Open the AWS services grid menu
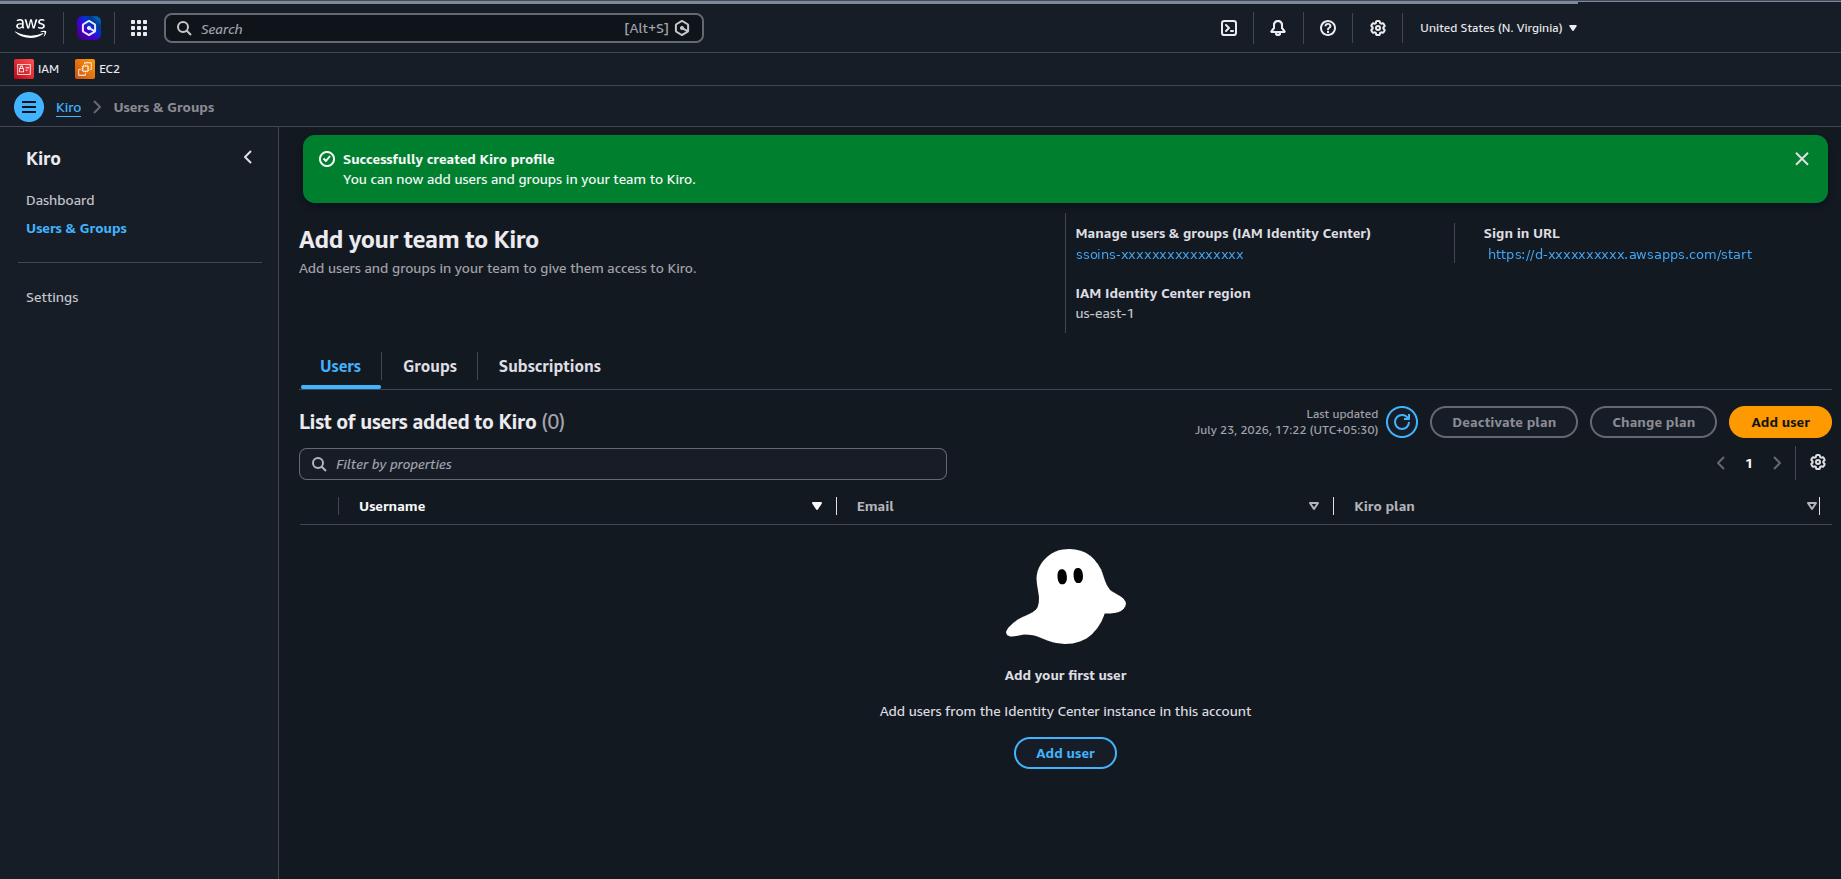1841x879 pixels. coord(139,28)
